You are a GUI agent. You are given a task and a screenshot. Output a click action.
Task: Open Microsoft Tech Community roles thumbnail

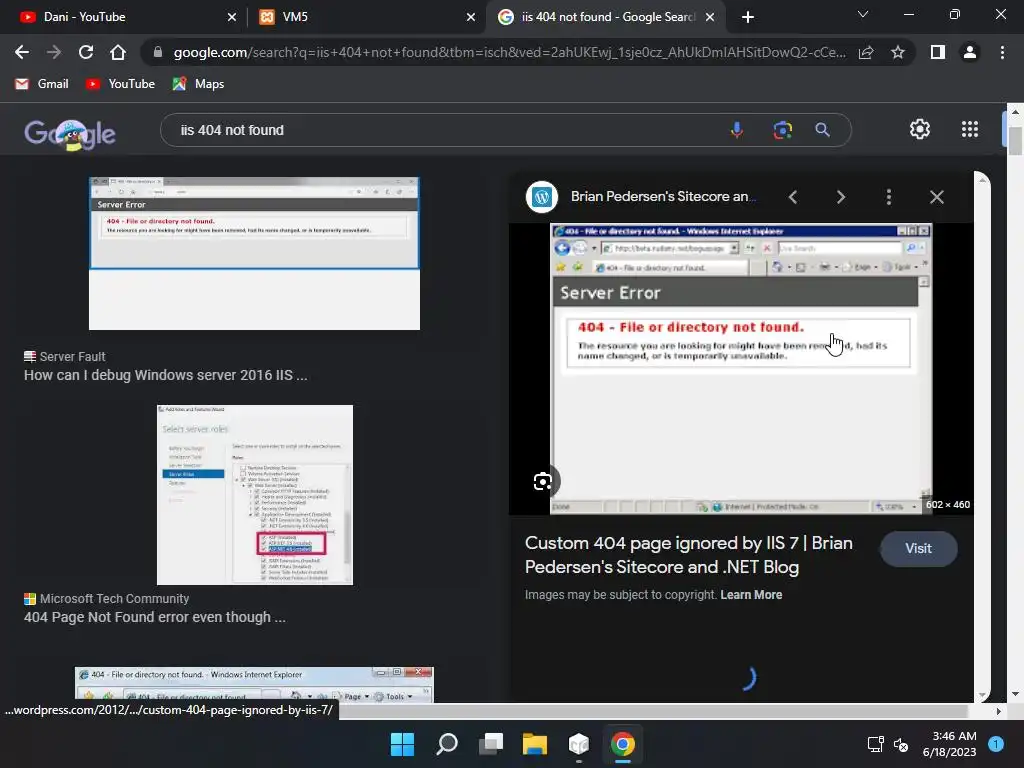pos(255,495)
